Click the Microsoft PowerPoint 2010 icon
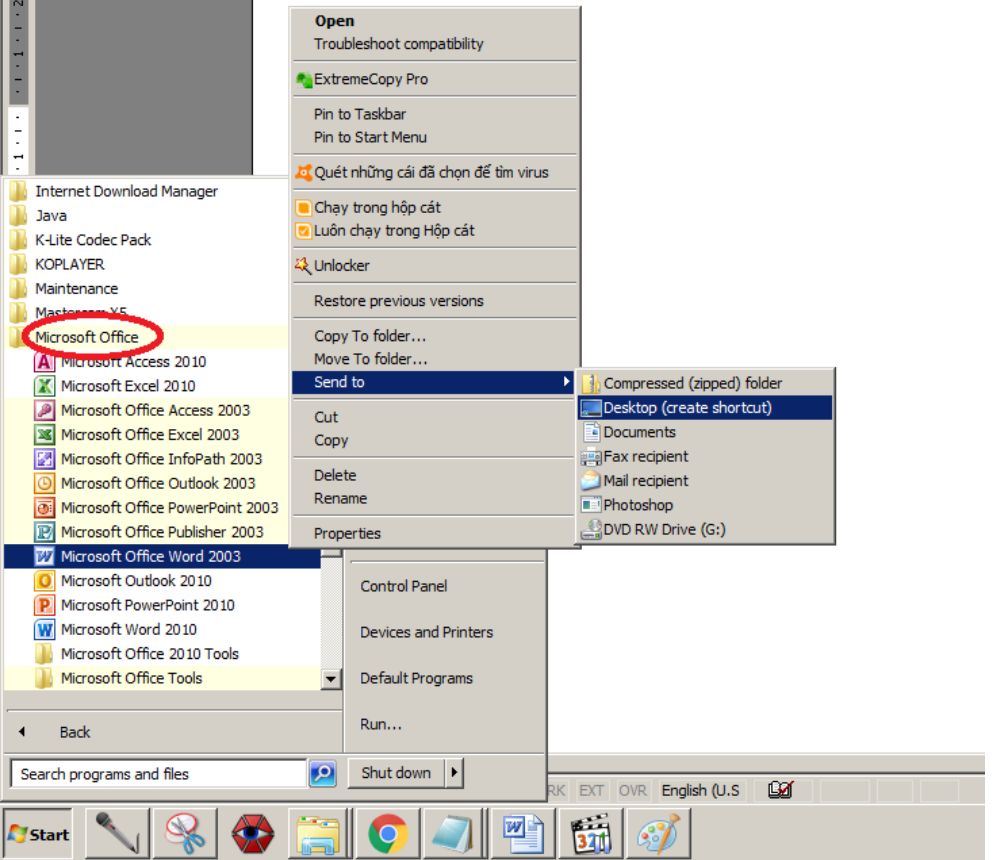This screenshot has height=860, width=1000. 44,605
